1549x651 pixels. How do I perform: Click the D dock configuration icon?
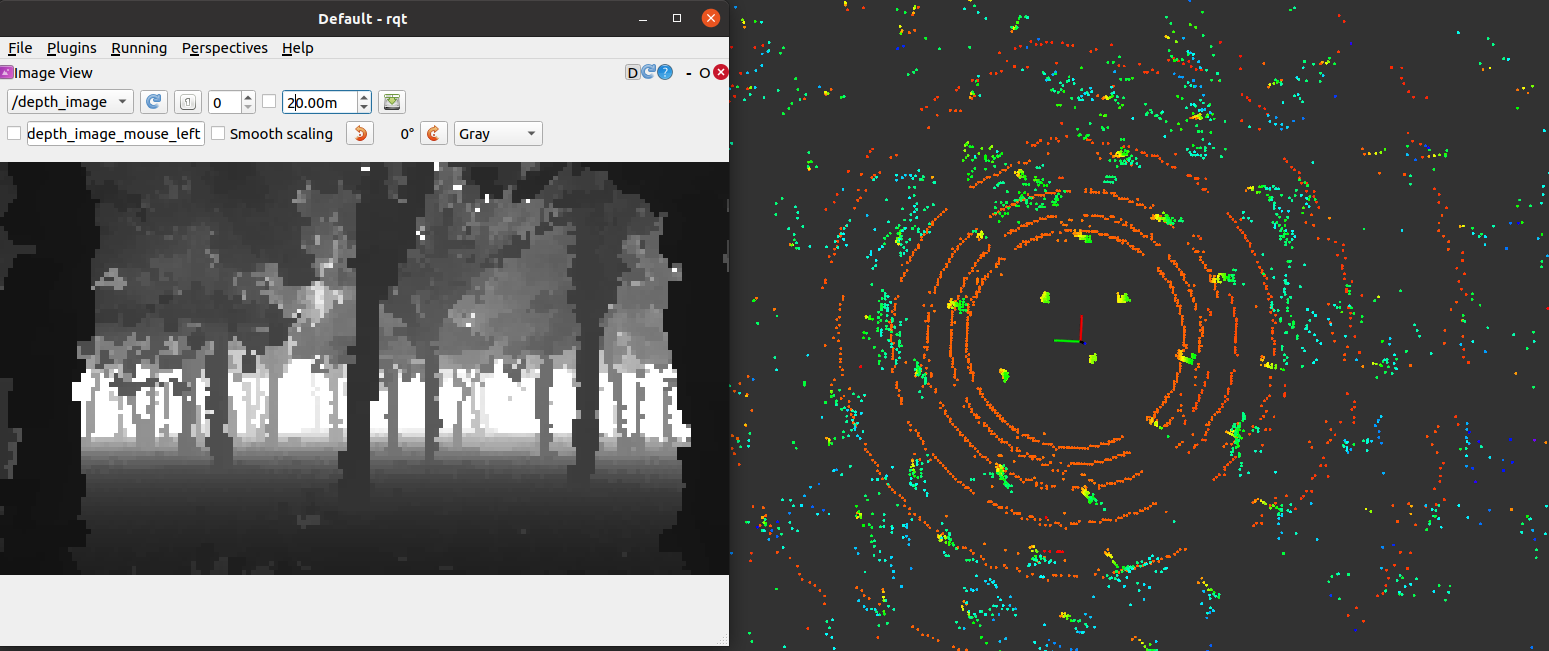click(x=632, y=72)
